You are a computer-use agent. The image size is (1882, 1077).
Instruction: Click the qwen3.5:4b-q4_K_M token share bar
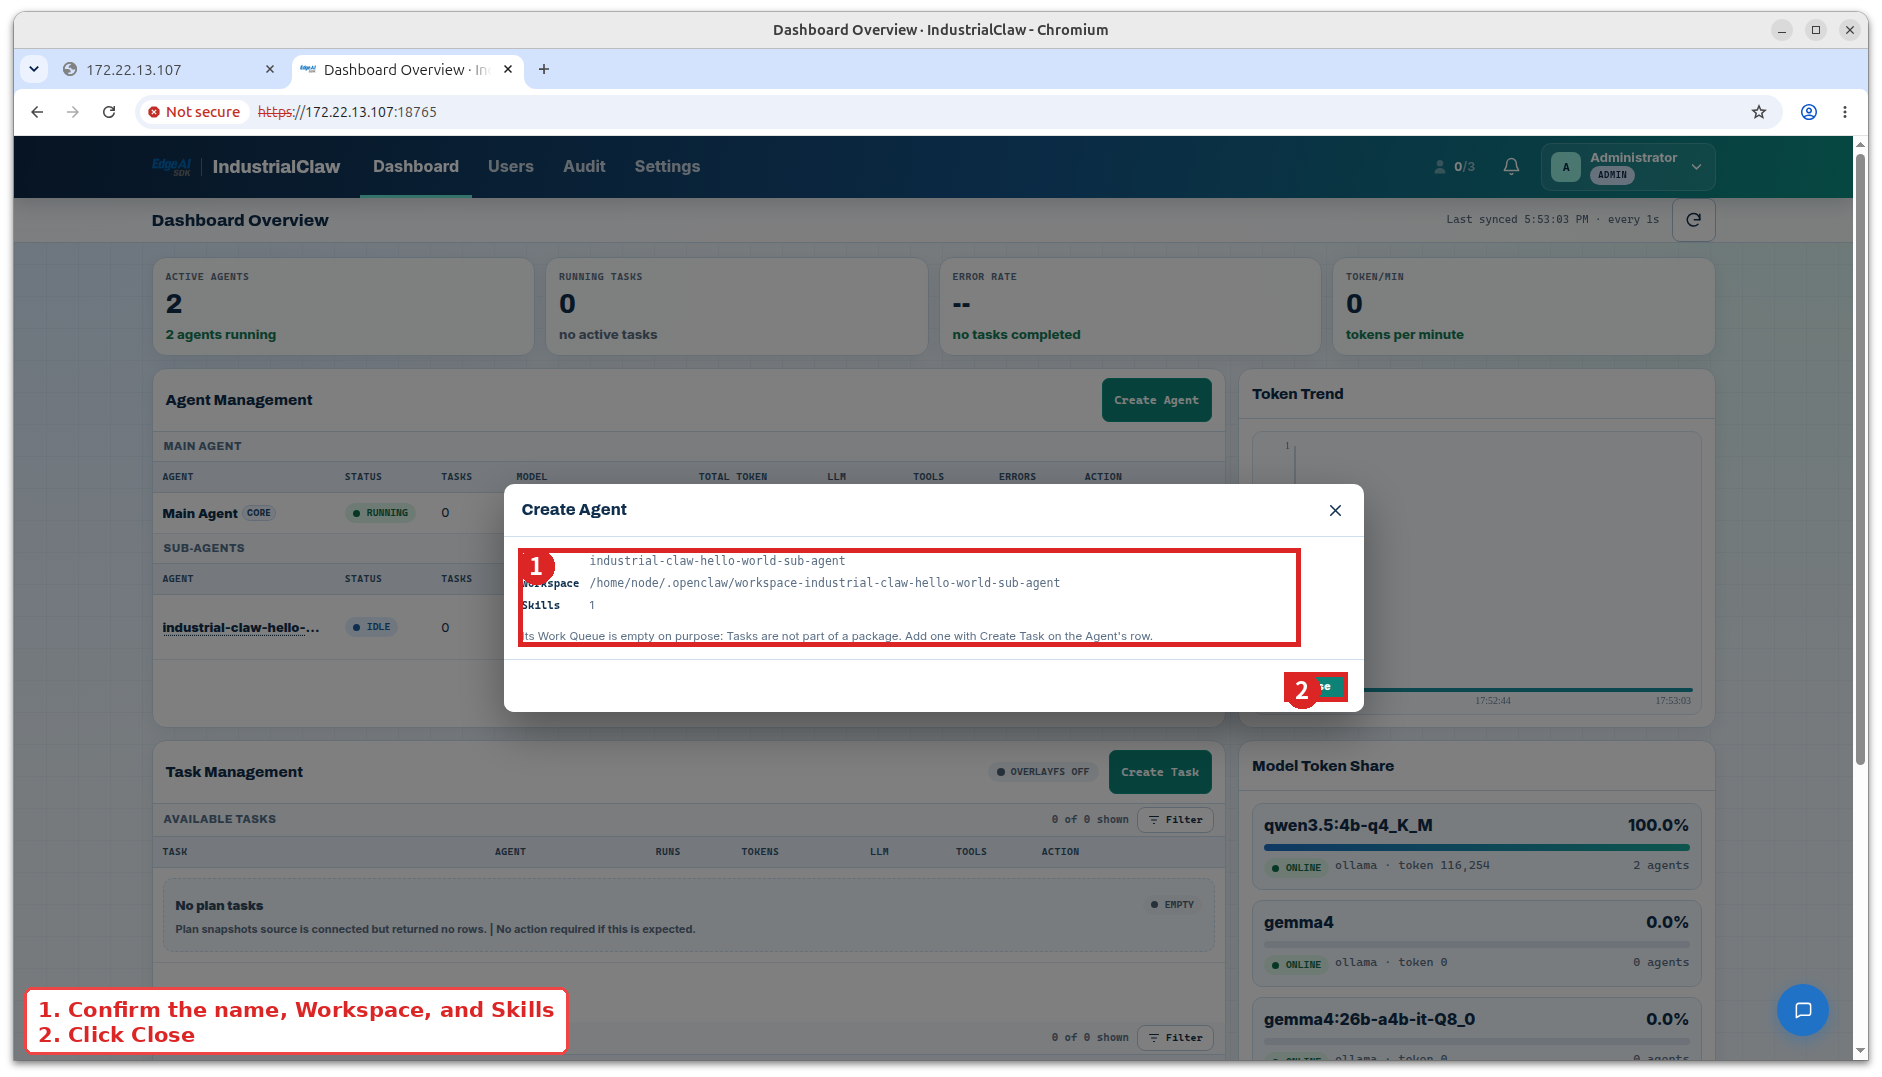pos(1476,848)
